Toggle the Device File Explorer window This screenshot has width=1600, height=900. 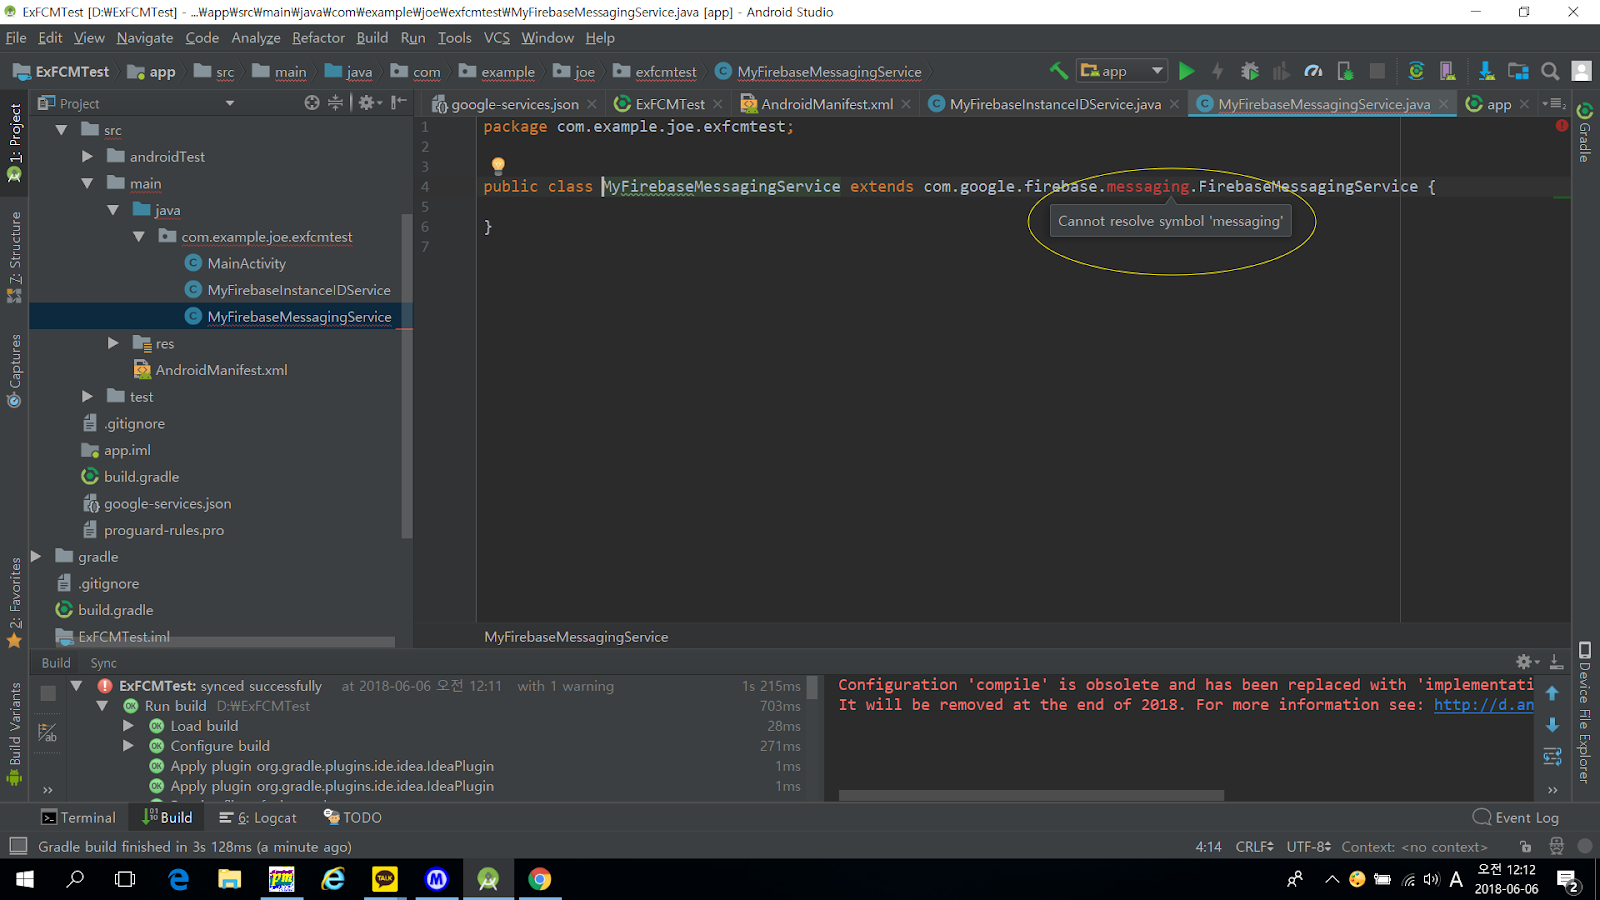click(x=1585, y=712)
